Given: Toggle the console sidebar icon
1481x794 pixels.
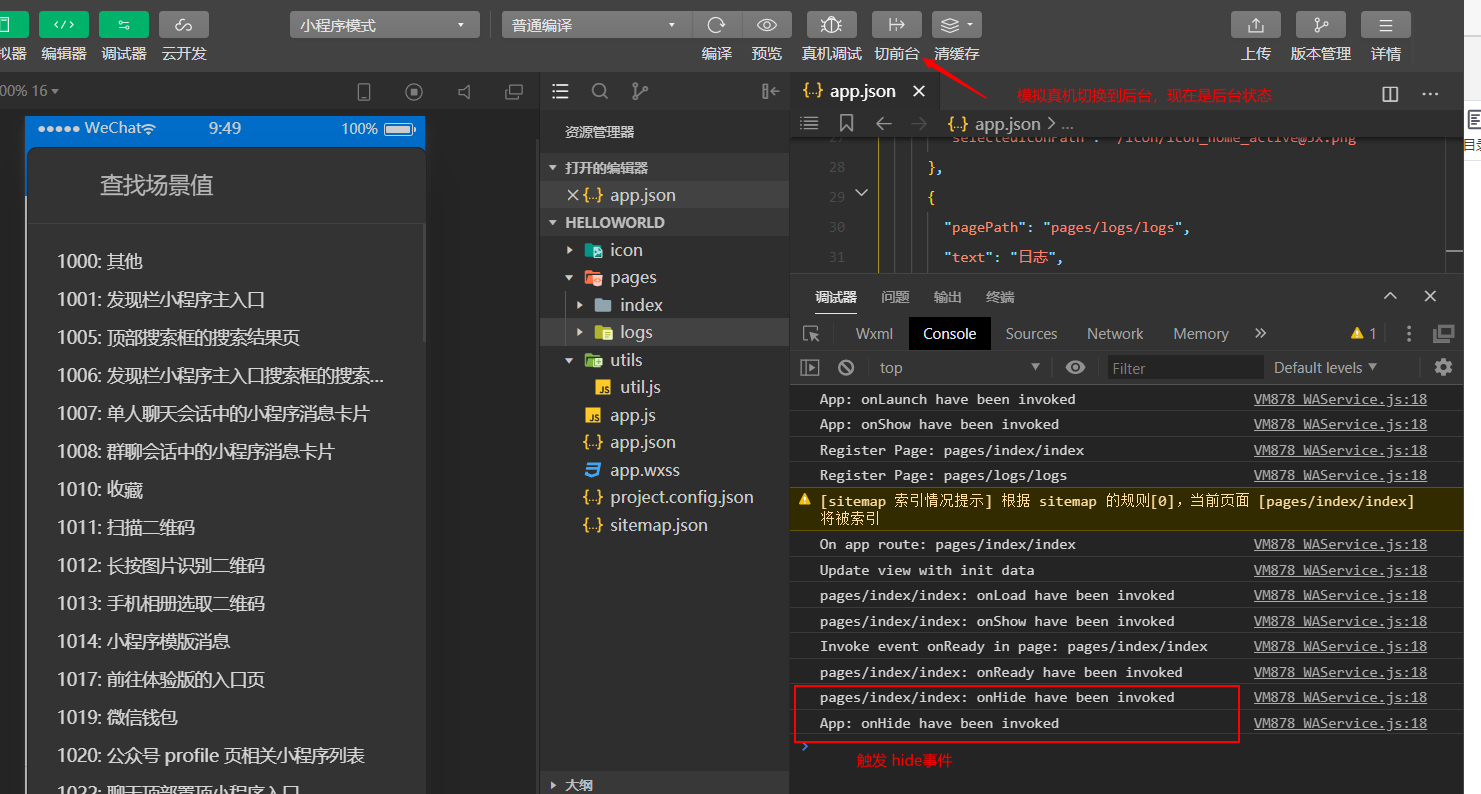Looking at the screenshot, I should point(810,368).
